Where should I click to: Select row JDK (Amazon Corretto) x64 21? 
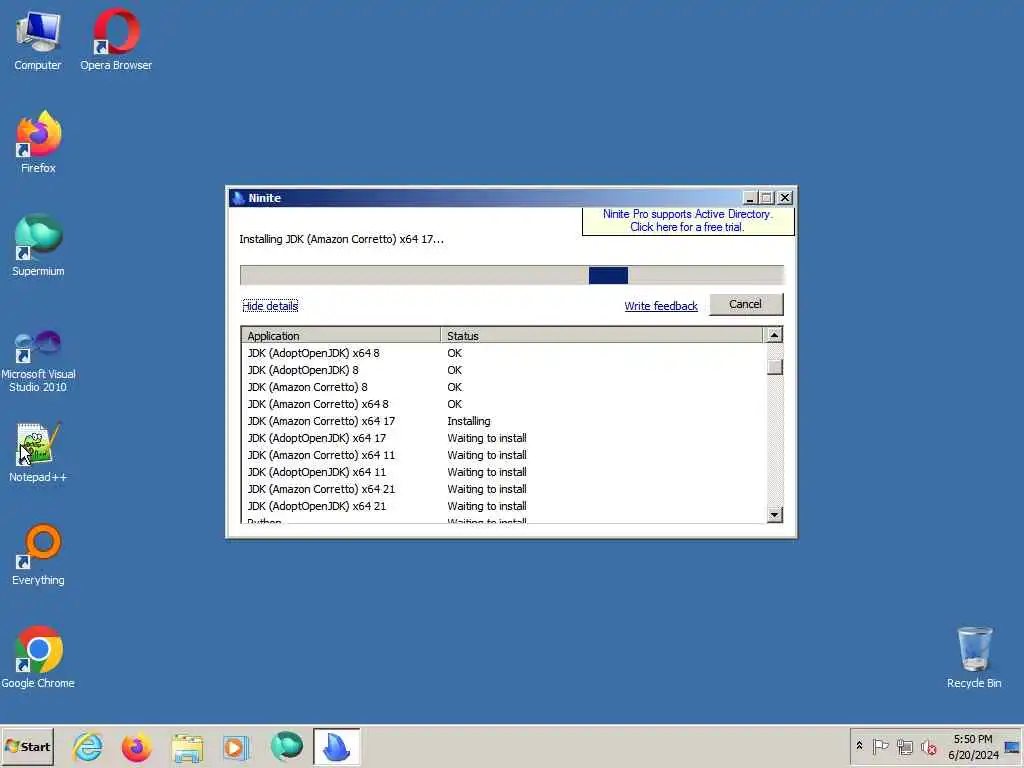[x=503, y=489]
